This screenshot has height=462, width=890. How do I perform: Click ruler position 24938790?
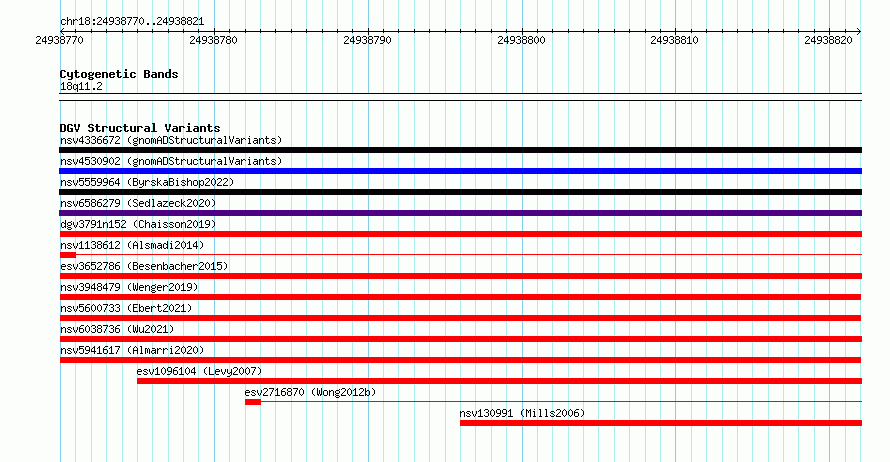(367, 40)
